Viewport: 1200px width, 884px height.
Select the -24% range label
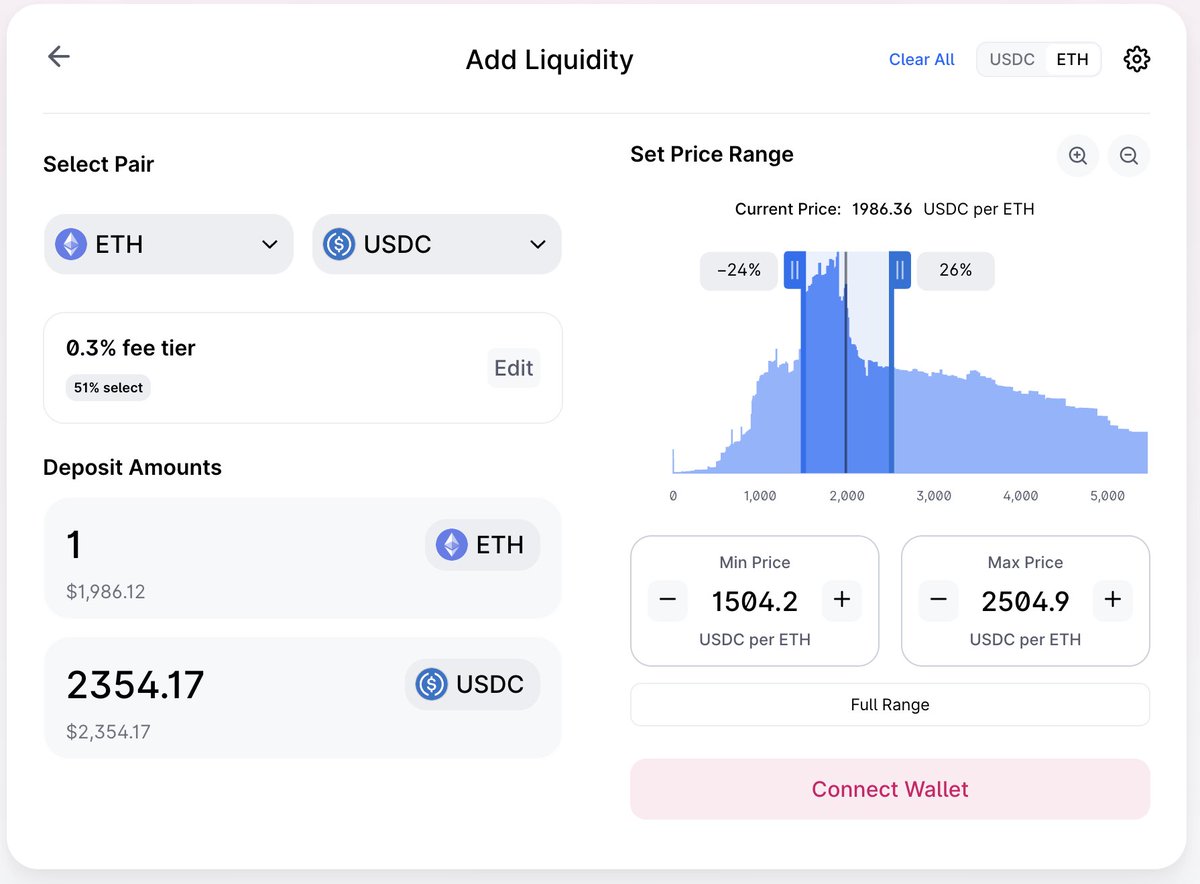(x=738, y=270)
